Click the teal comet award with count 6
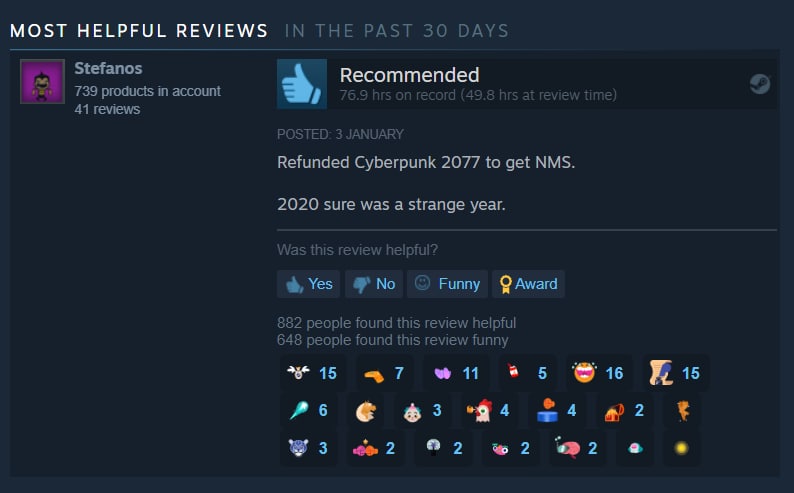Image resolution: width=794 pixels, height=493 pixels. (308, 410)
